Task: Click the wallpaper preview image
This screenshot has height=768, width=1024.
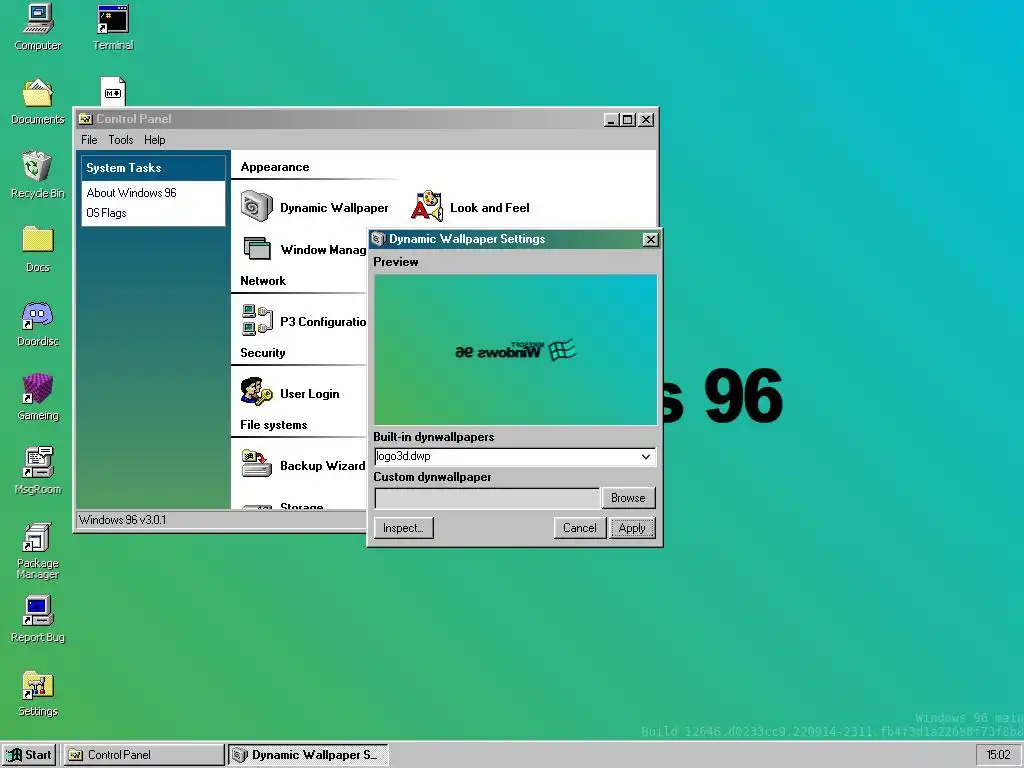Action: click(516, 350)
